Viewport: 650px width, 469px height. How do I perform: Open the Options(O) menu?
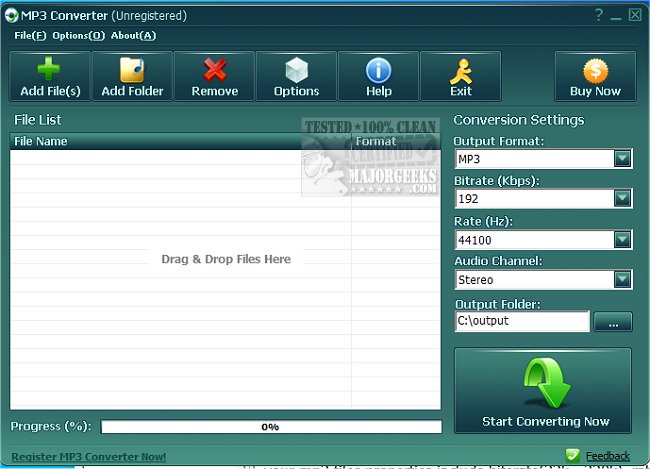pyautogui.click(x=78, y=36)
